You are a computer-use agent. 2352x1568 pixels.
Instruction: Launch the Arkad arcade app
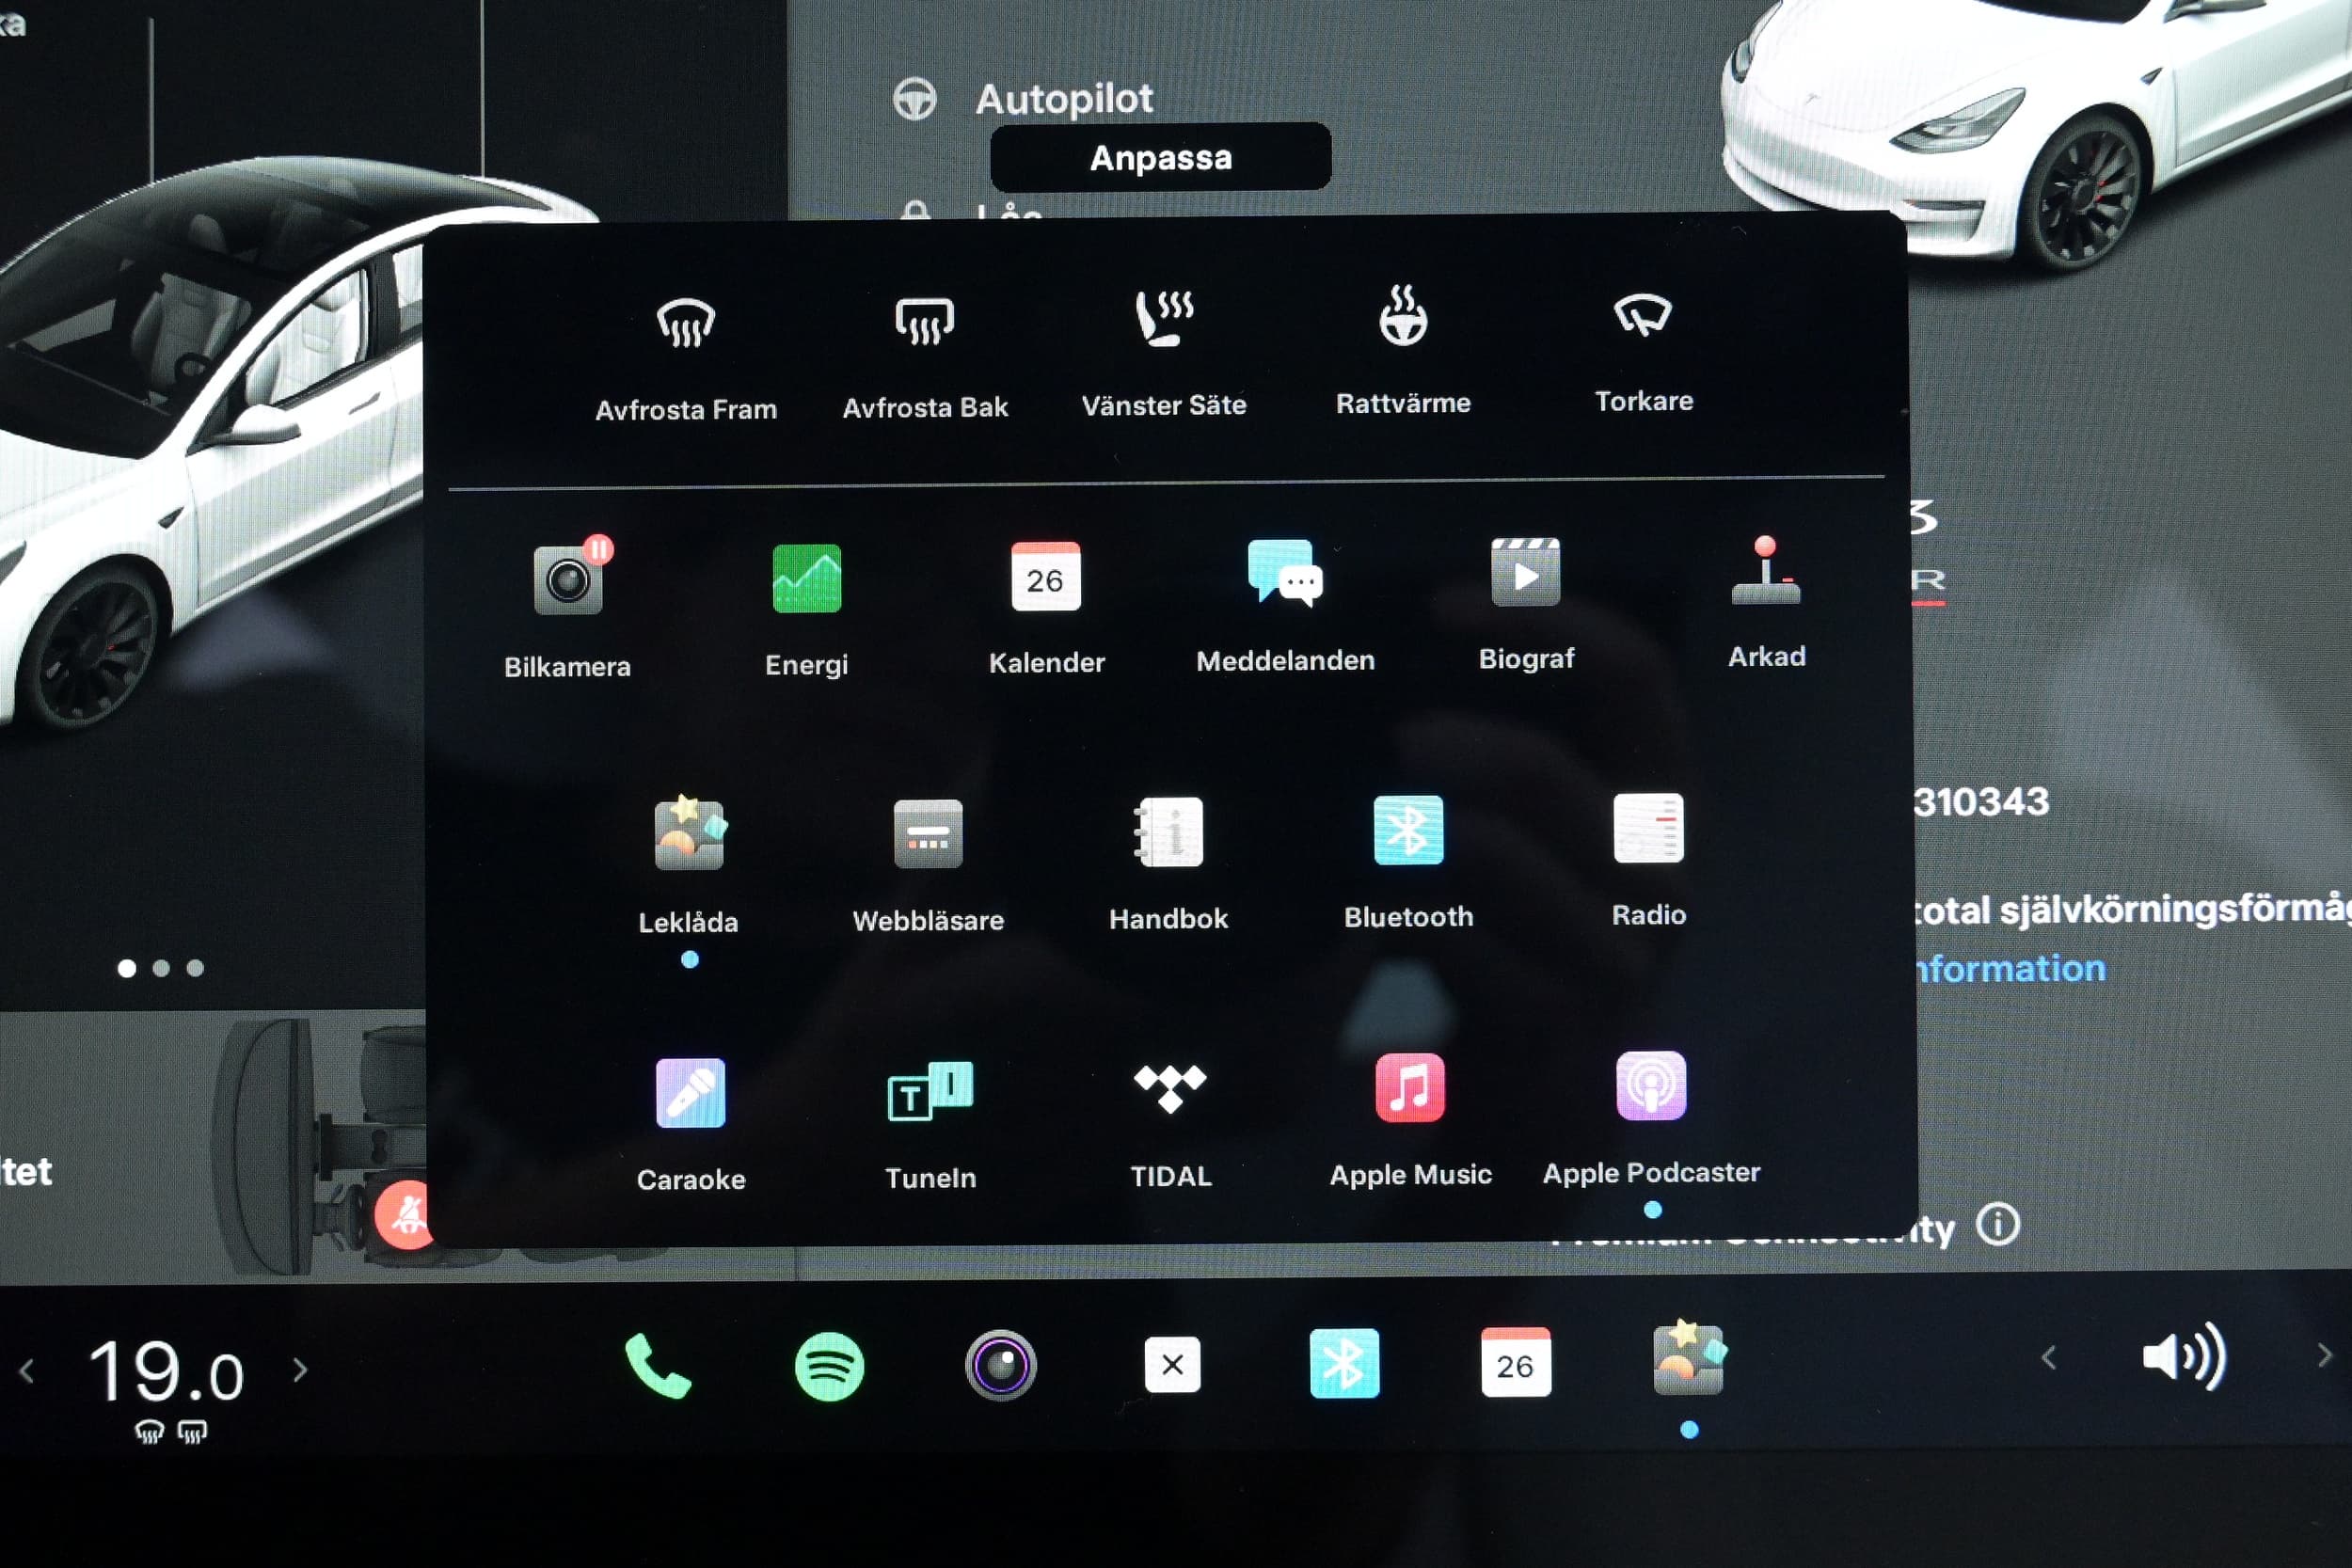1766,602
